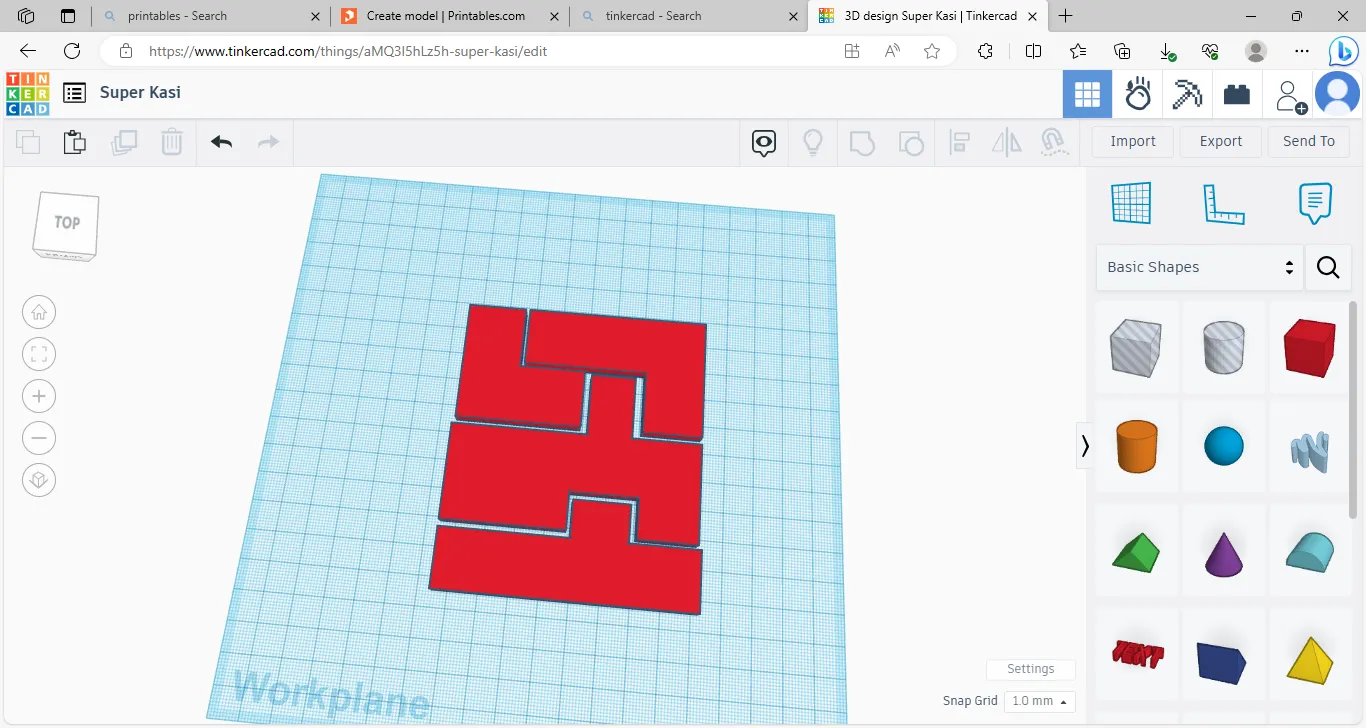Click the Paste clipboard icon
1366x728 pixels.
coord(75,142)
